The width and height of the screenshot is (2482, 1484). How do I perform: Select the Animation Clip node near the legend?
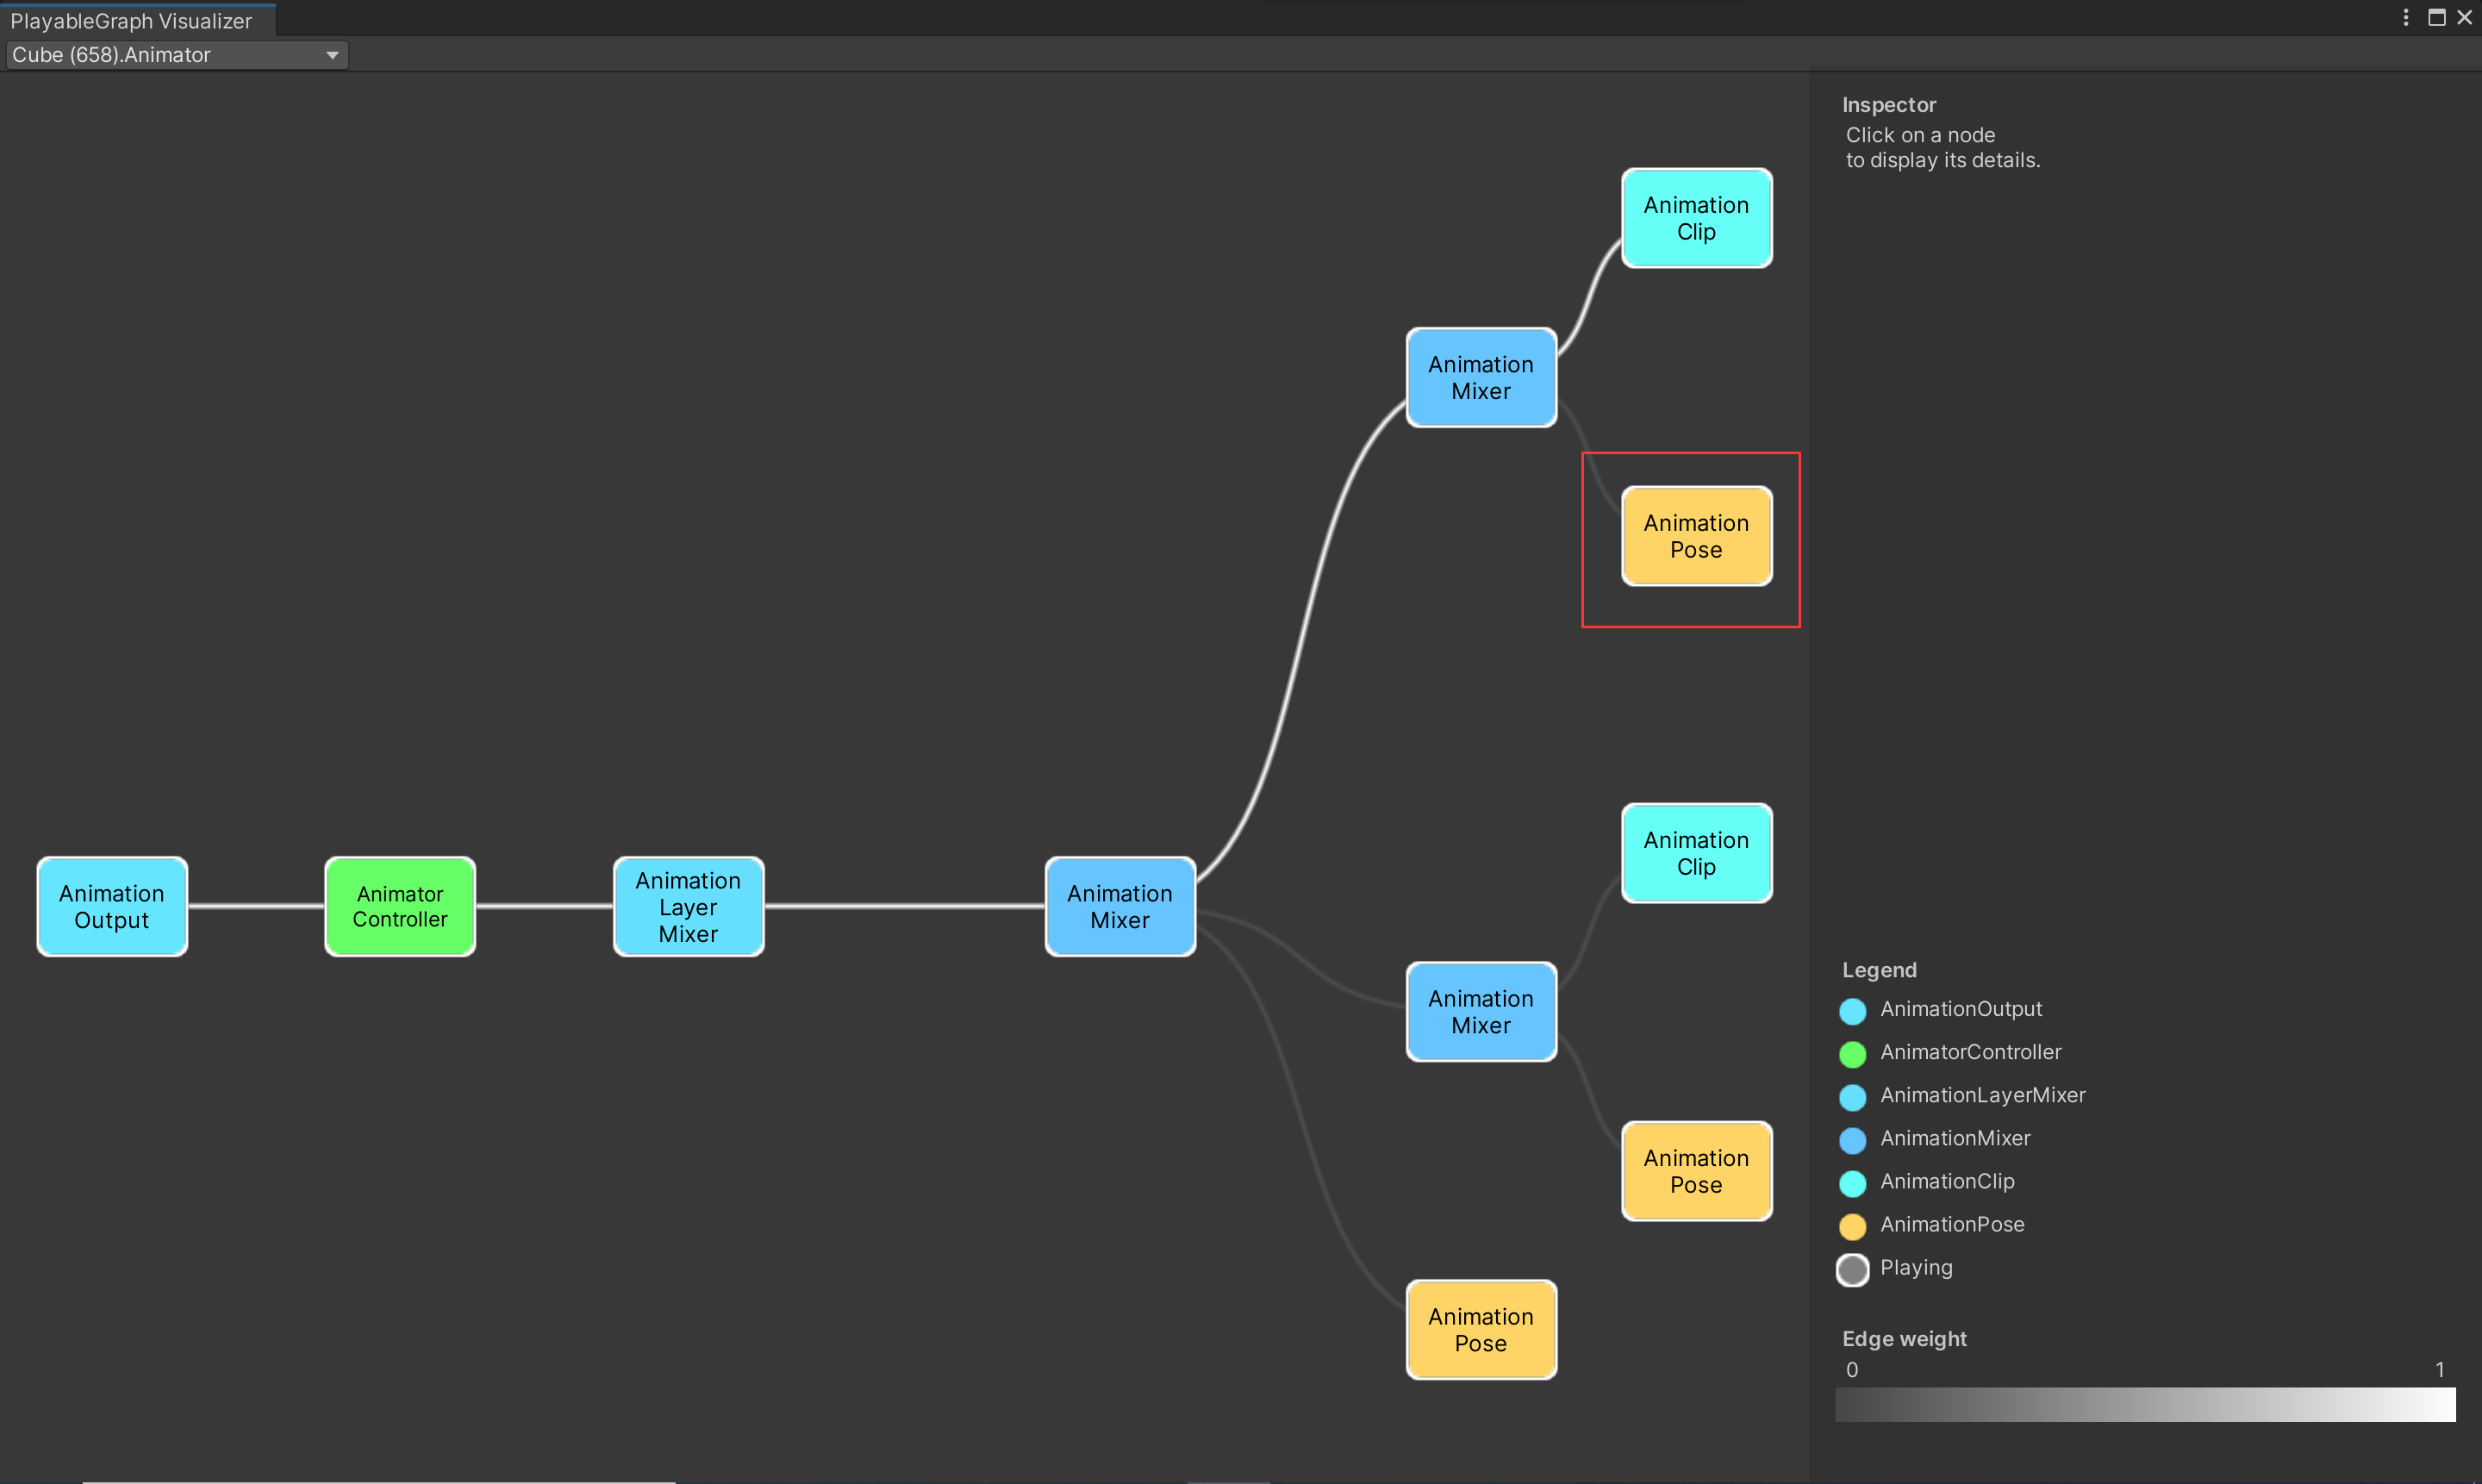[x=1697, y=853]
